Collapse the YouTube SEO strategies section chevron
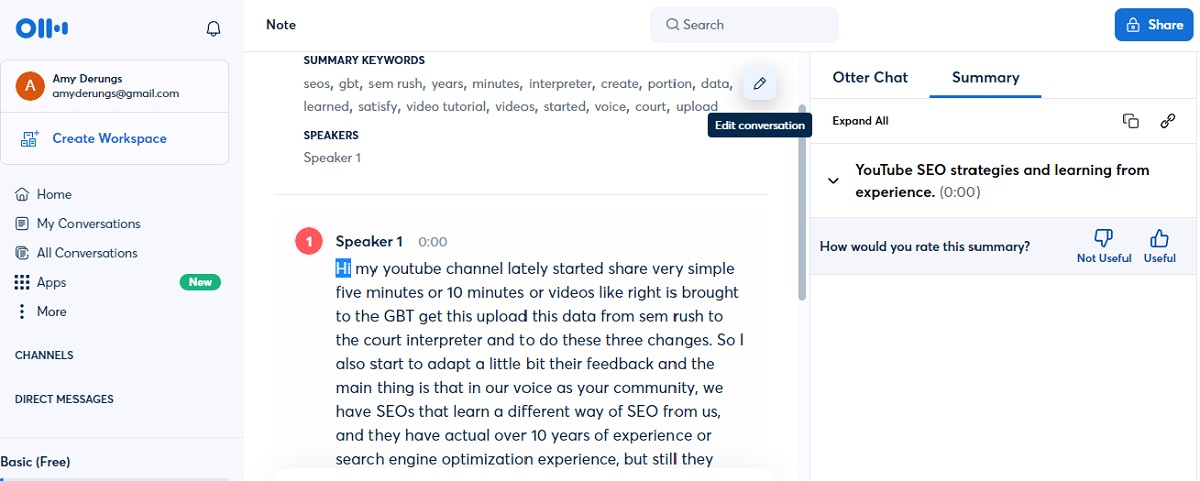The image size is (1200, 481). pos(832,181)
